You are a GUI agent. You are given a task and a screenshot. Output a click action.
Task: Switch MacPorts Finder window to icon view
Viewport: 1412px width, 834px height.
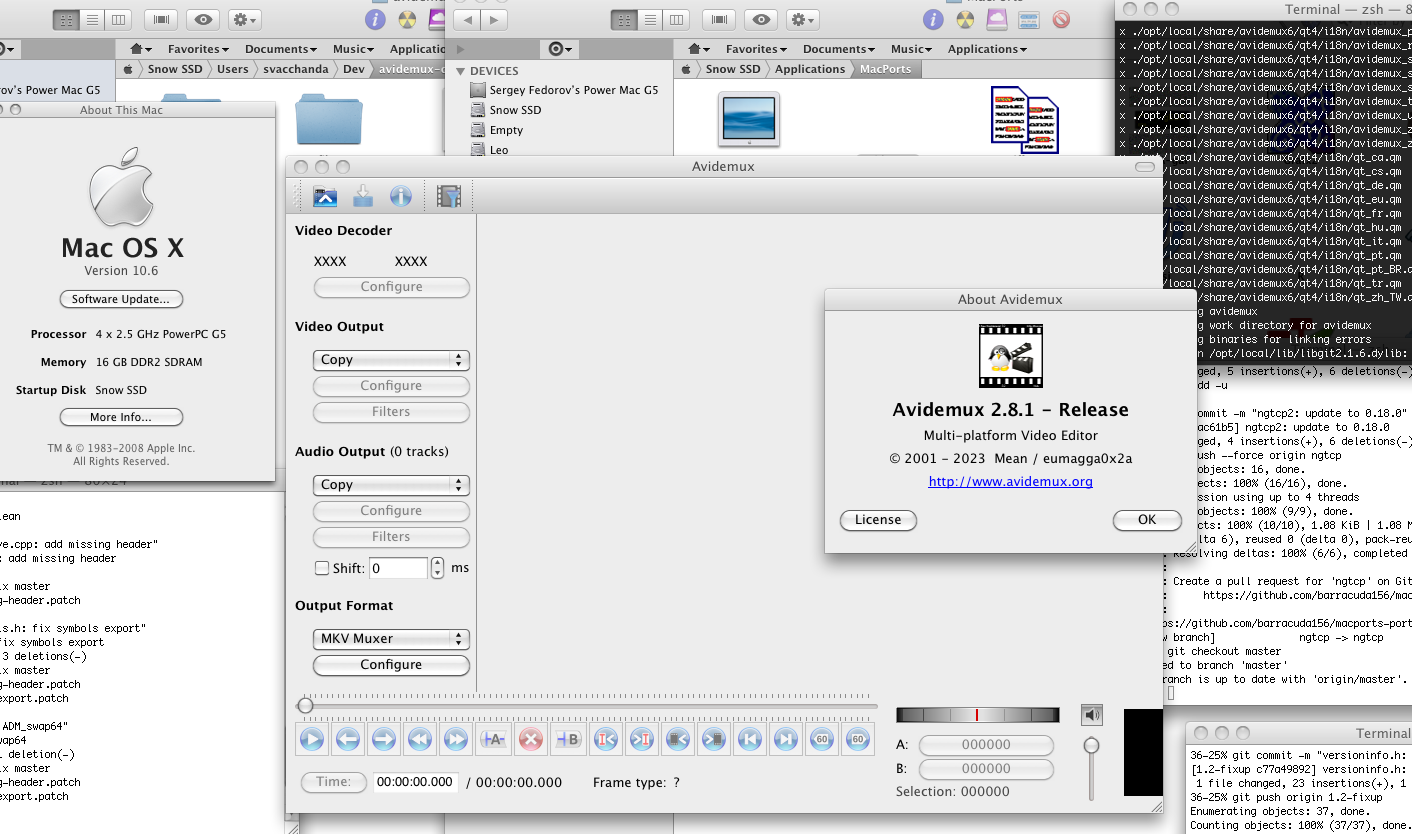click(x=624, y=19)
